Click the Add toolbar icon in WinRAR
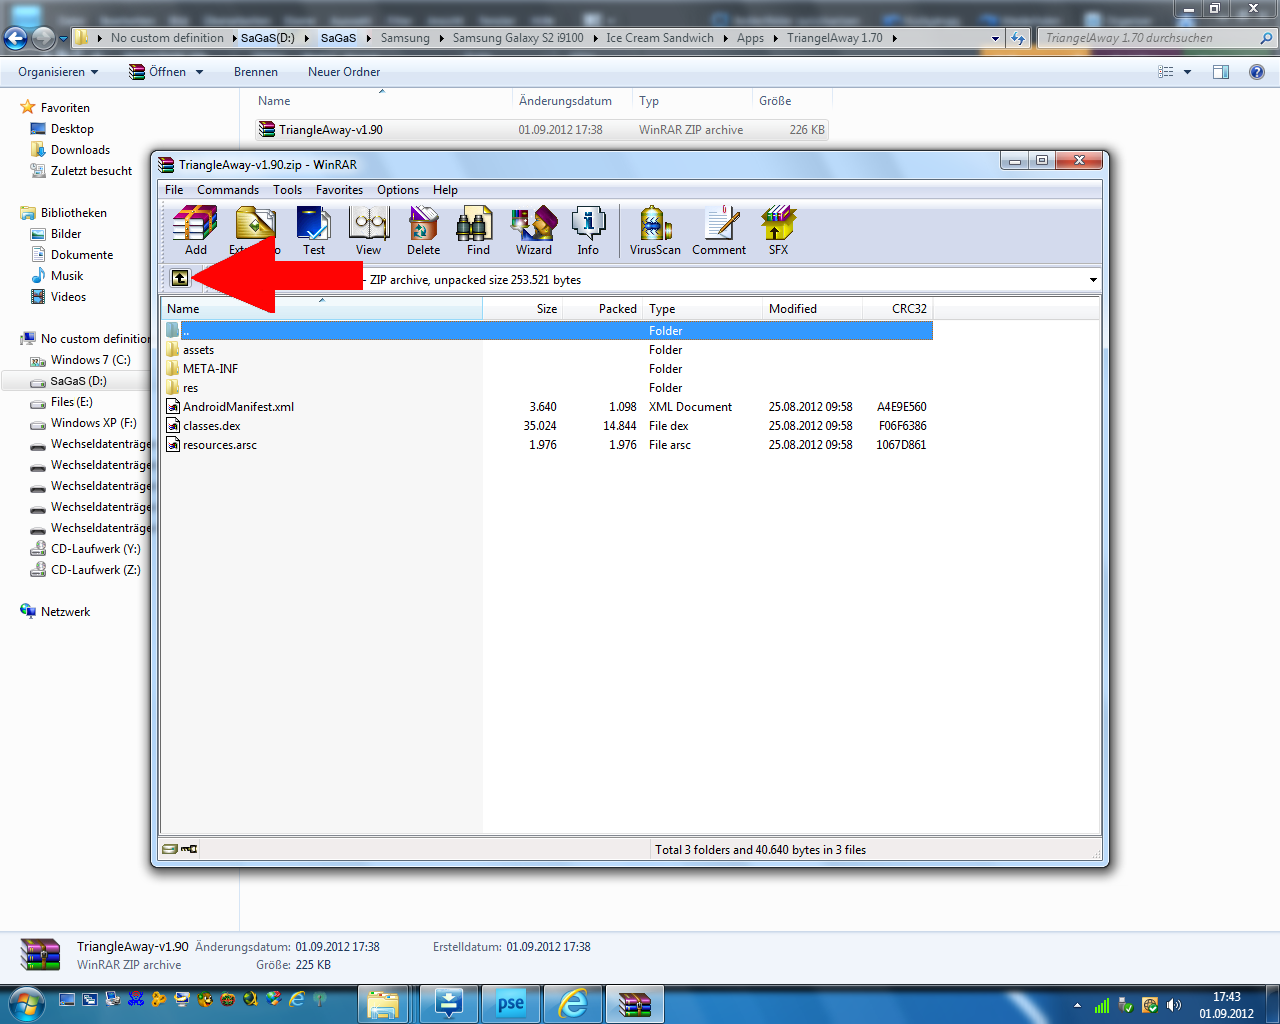The height and width of the screenshot is (1024, 1280). (x=195, y=231)
